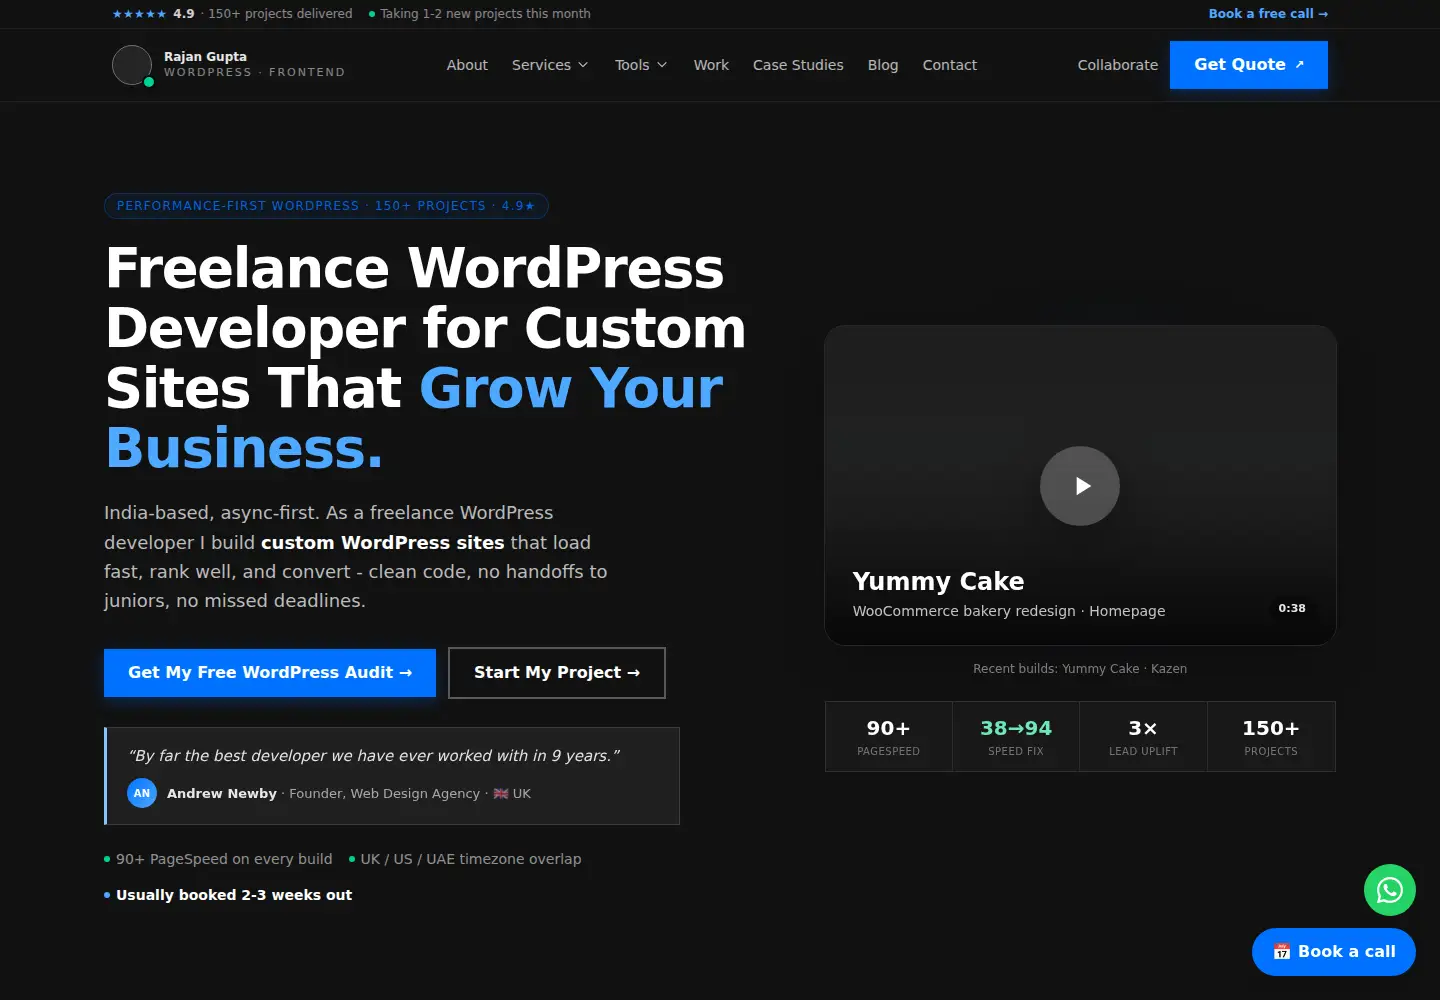Click '150+ projects delivered' text
Image resolution: width=1440 pixels, height=1000 pixels.
[x=280, y=14]
